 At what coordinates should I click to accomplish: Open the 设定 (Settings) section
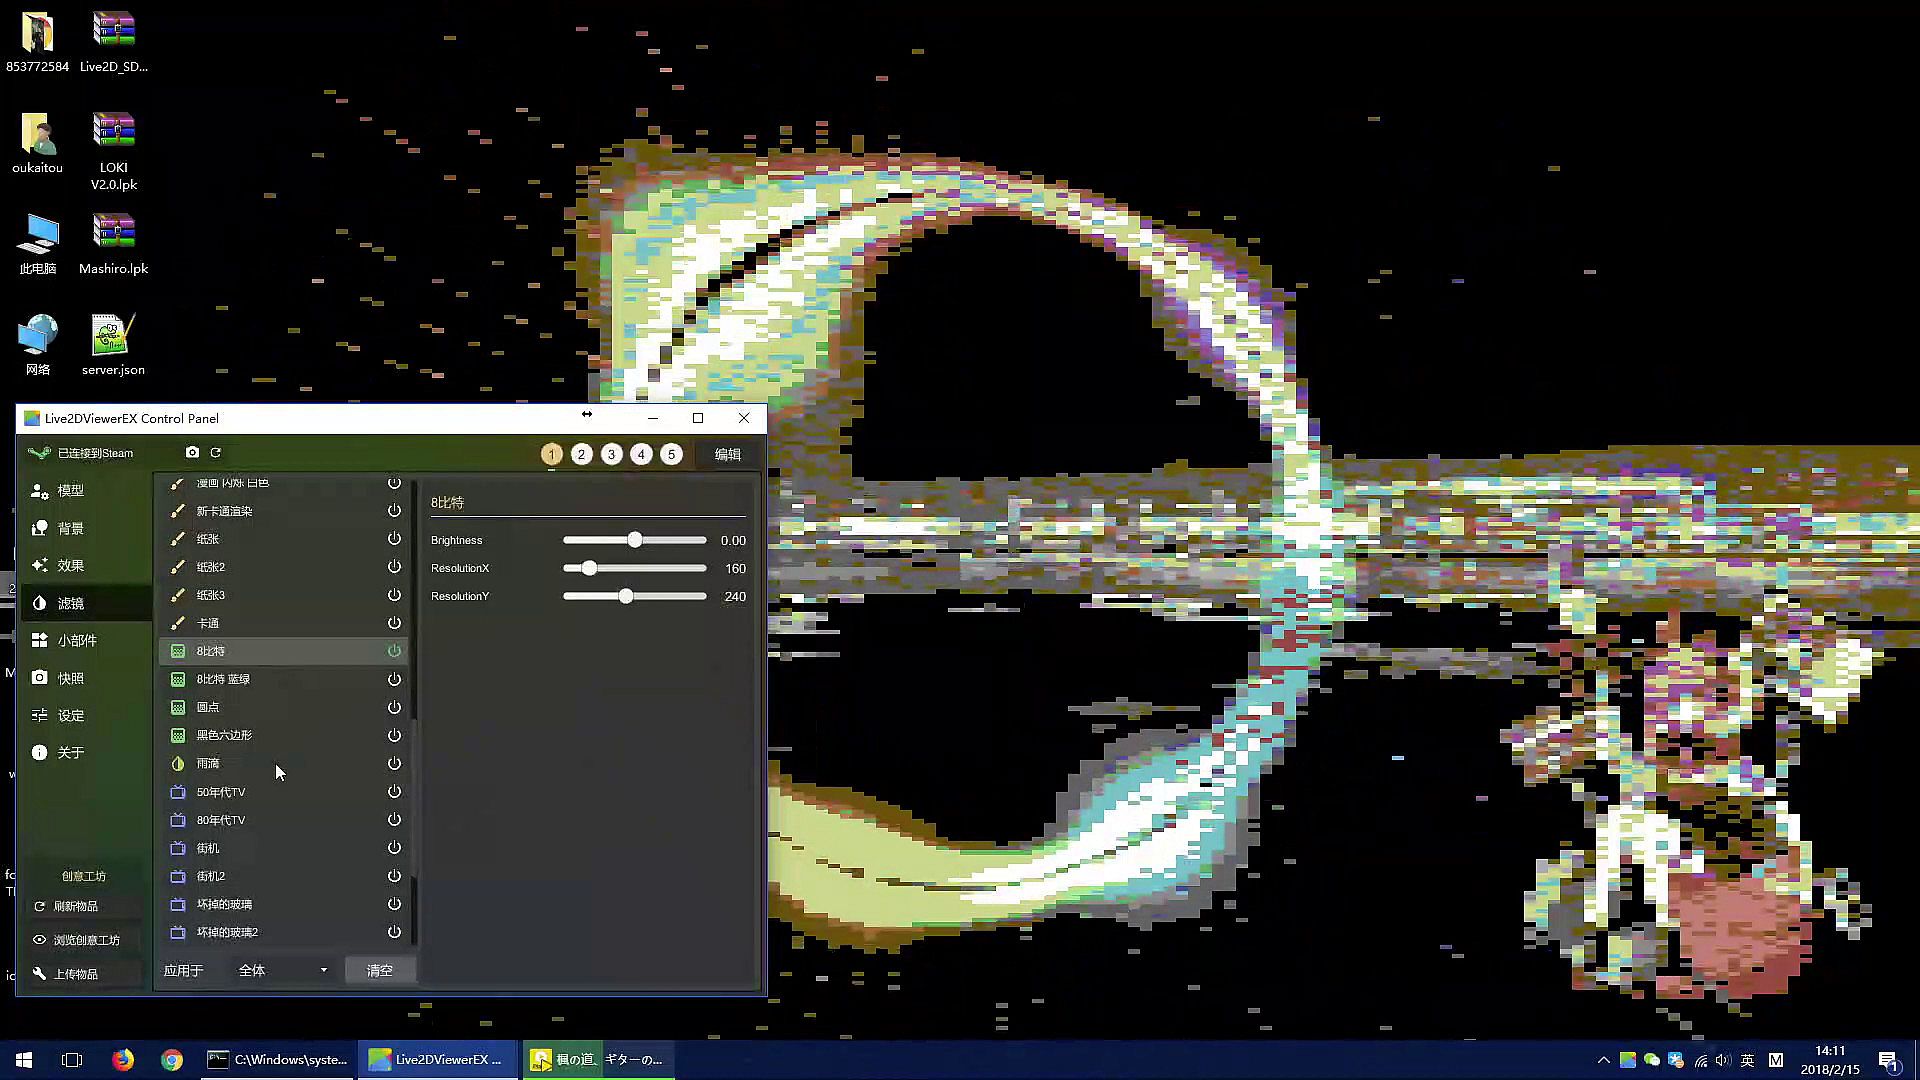pos(70,716)
